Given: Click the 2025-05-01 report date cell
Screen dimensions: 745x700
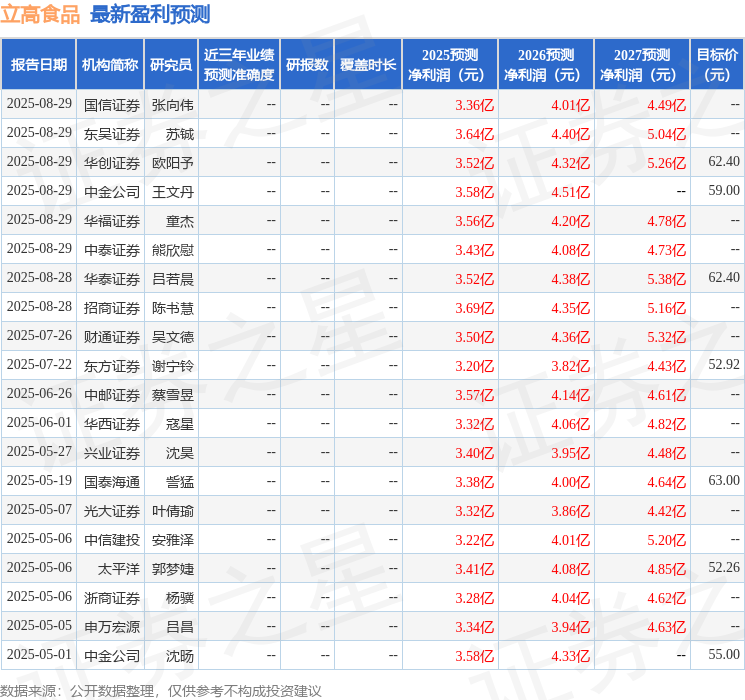Looking at the screenshot, I should click(x=39, y=656).
